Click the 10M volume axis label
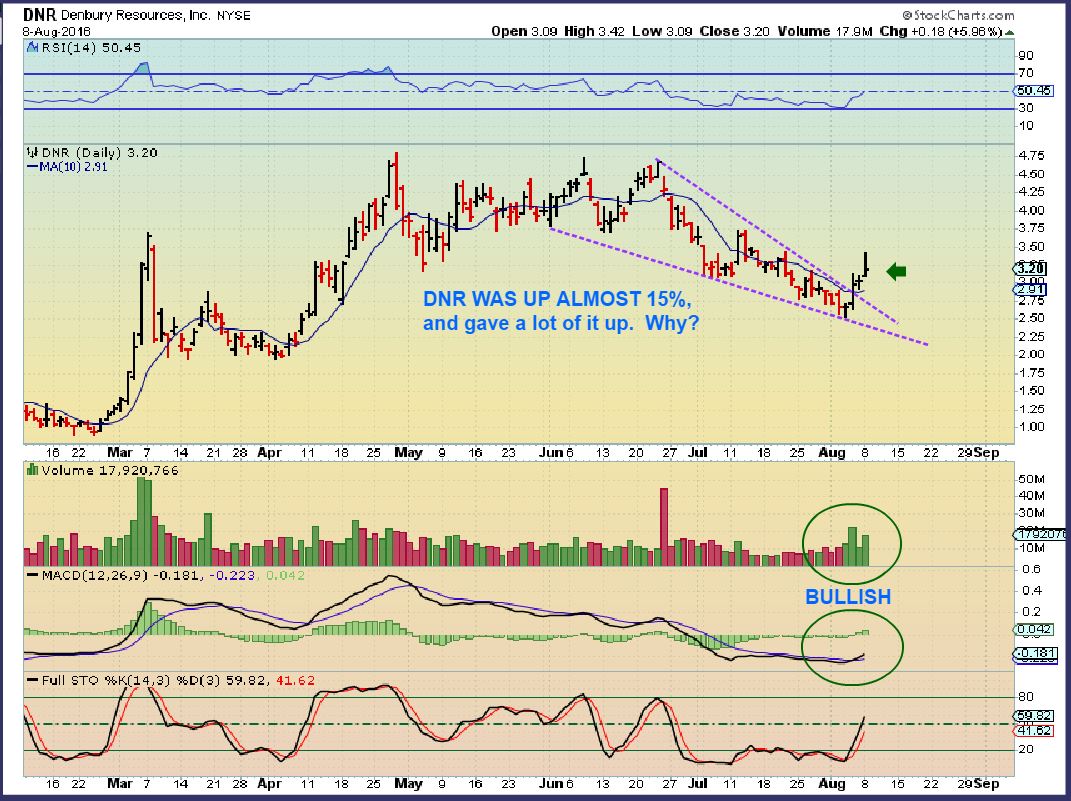This screenshot has height=801, width=1071. pos(1031,548)
